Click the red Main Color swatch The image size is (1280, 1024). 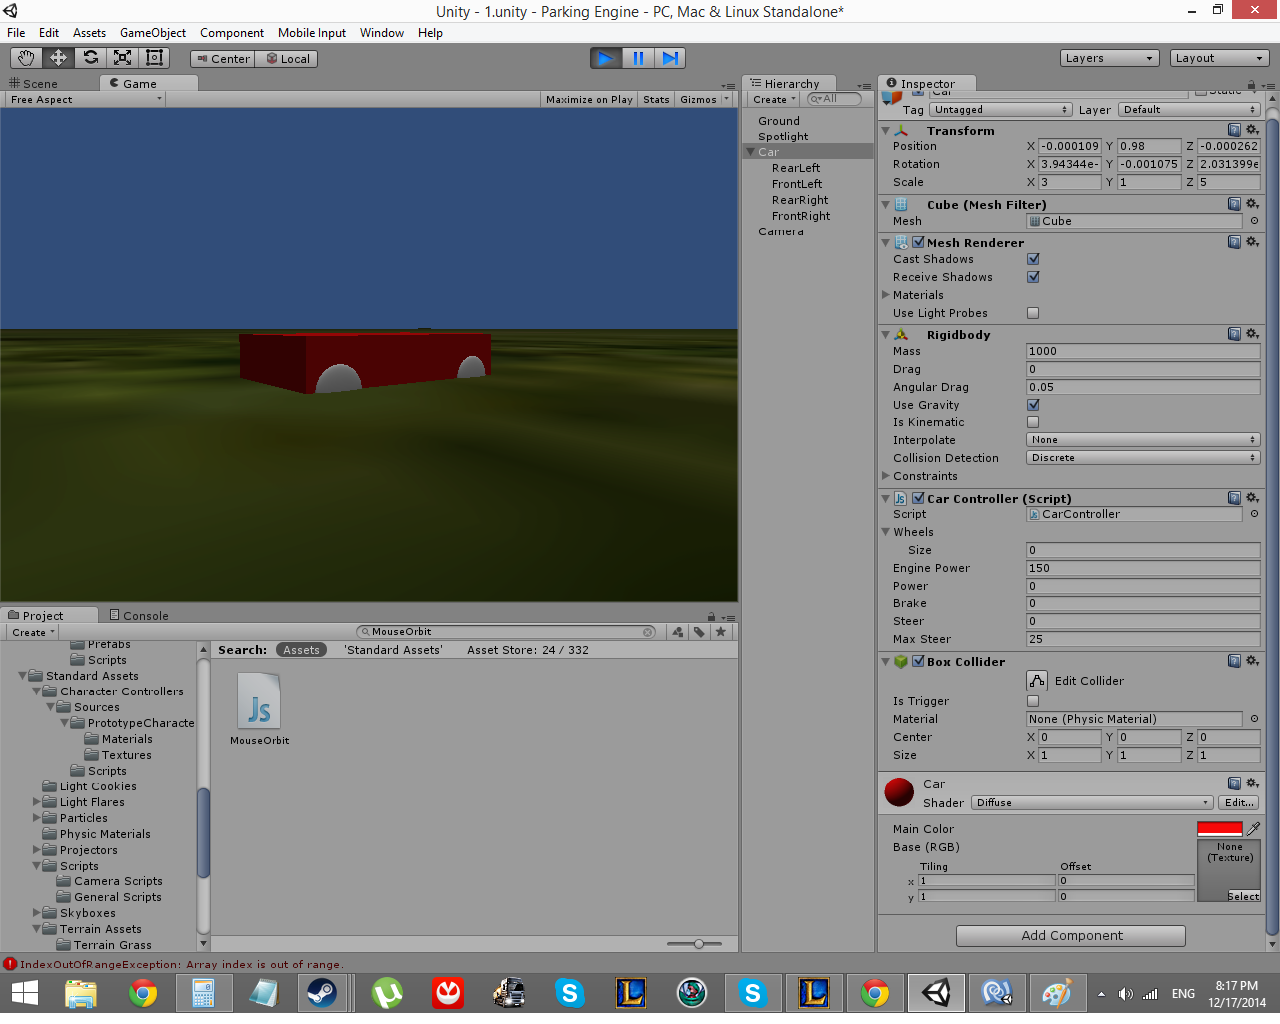coord(1219,828)
